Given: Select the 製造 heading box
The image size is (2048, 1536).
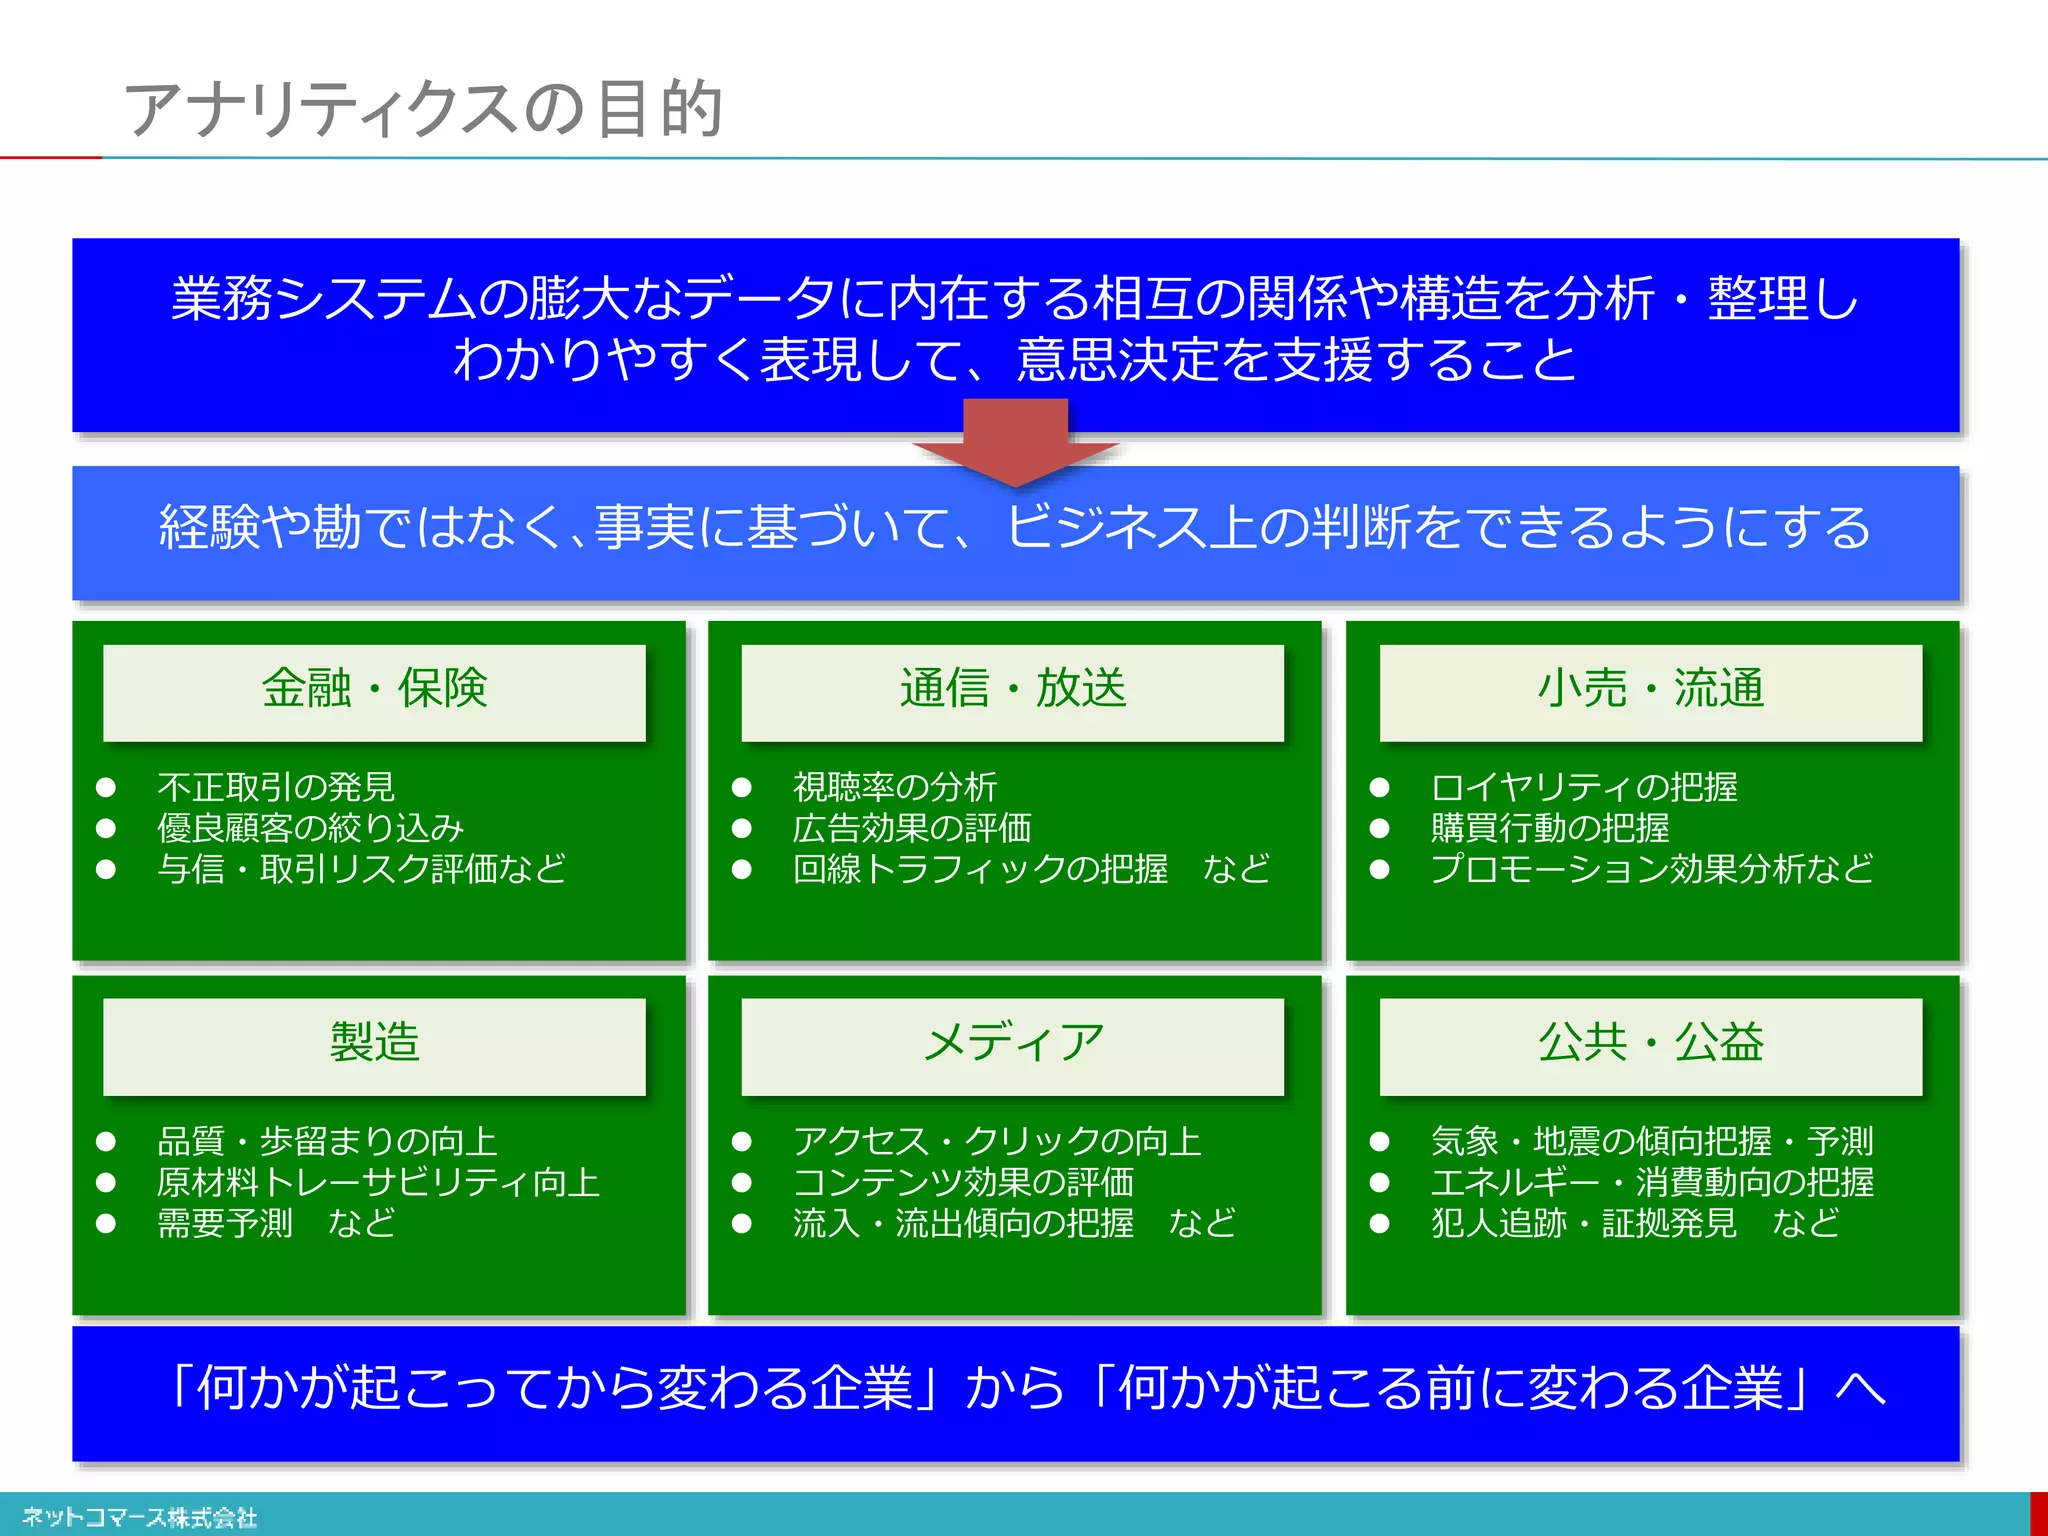Looking at the screenshot, I should click(374, 1046).
